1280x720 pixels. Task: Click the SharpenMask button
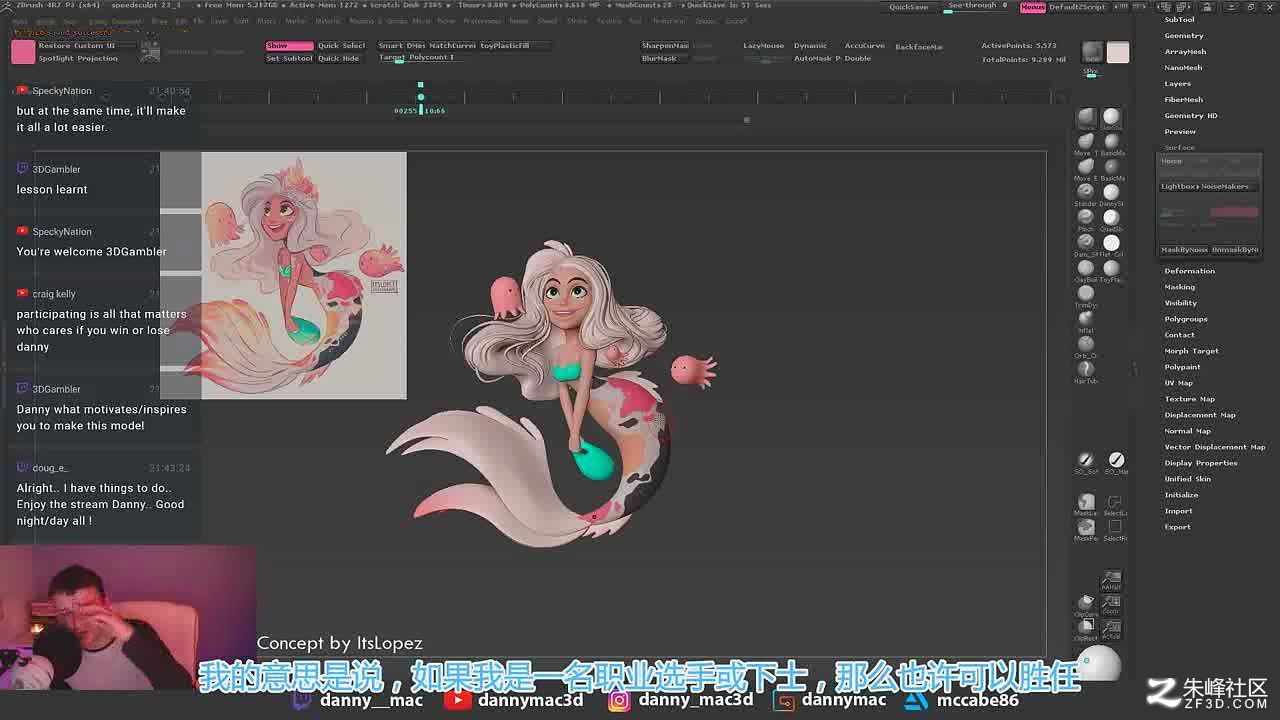[x=665, y=46]
